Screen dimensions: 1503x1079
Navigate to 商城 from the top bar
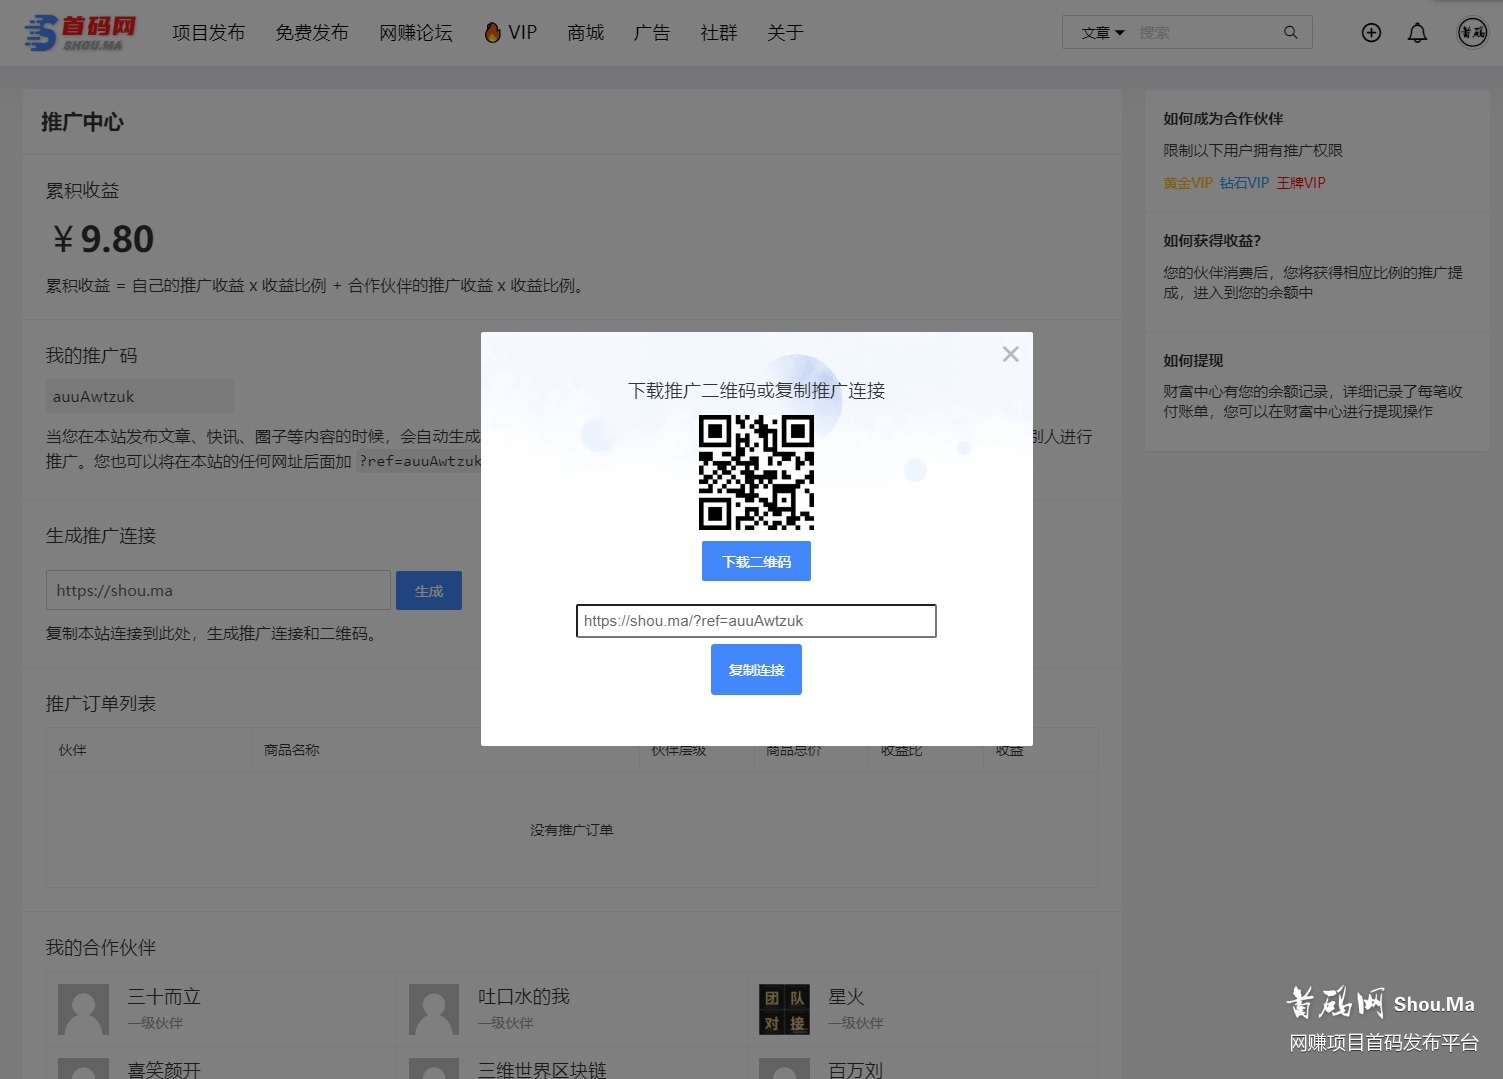click(585, 32)
